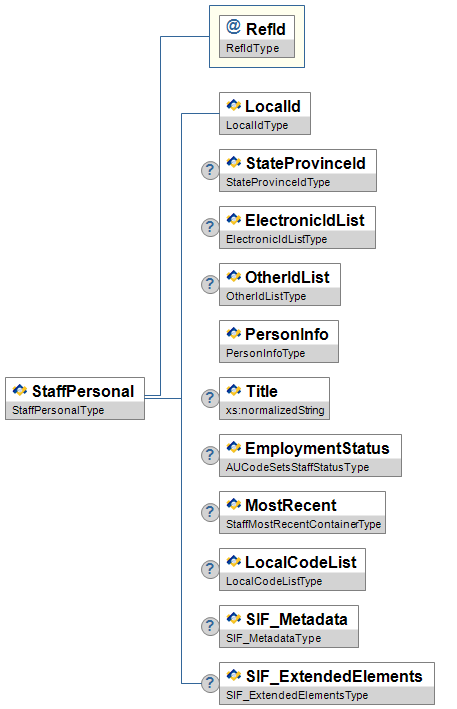The height and width of the screenshot is (709, 457).
Task: Click the element icon in StaffPersonal node
Action: (x=20, y=390)
